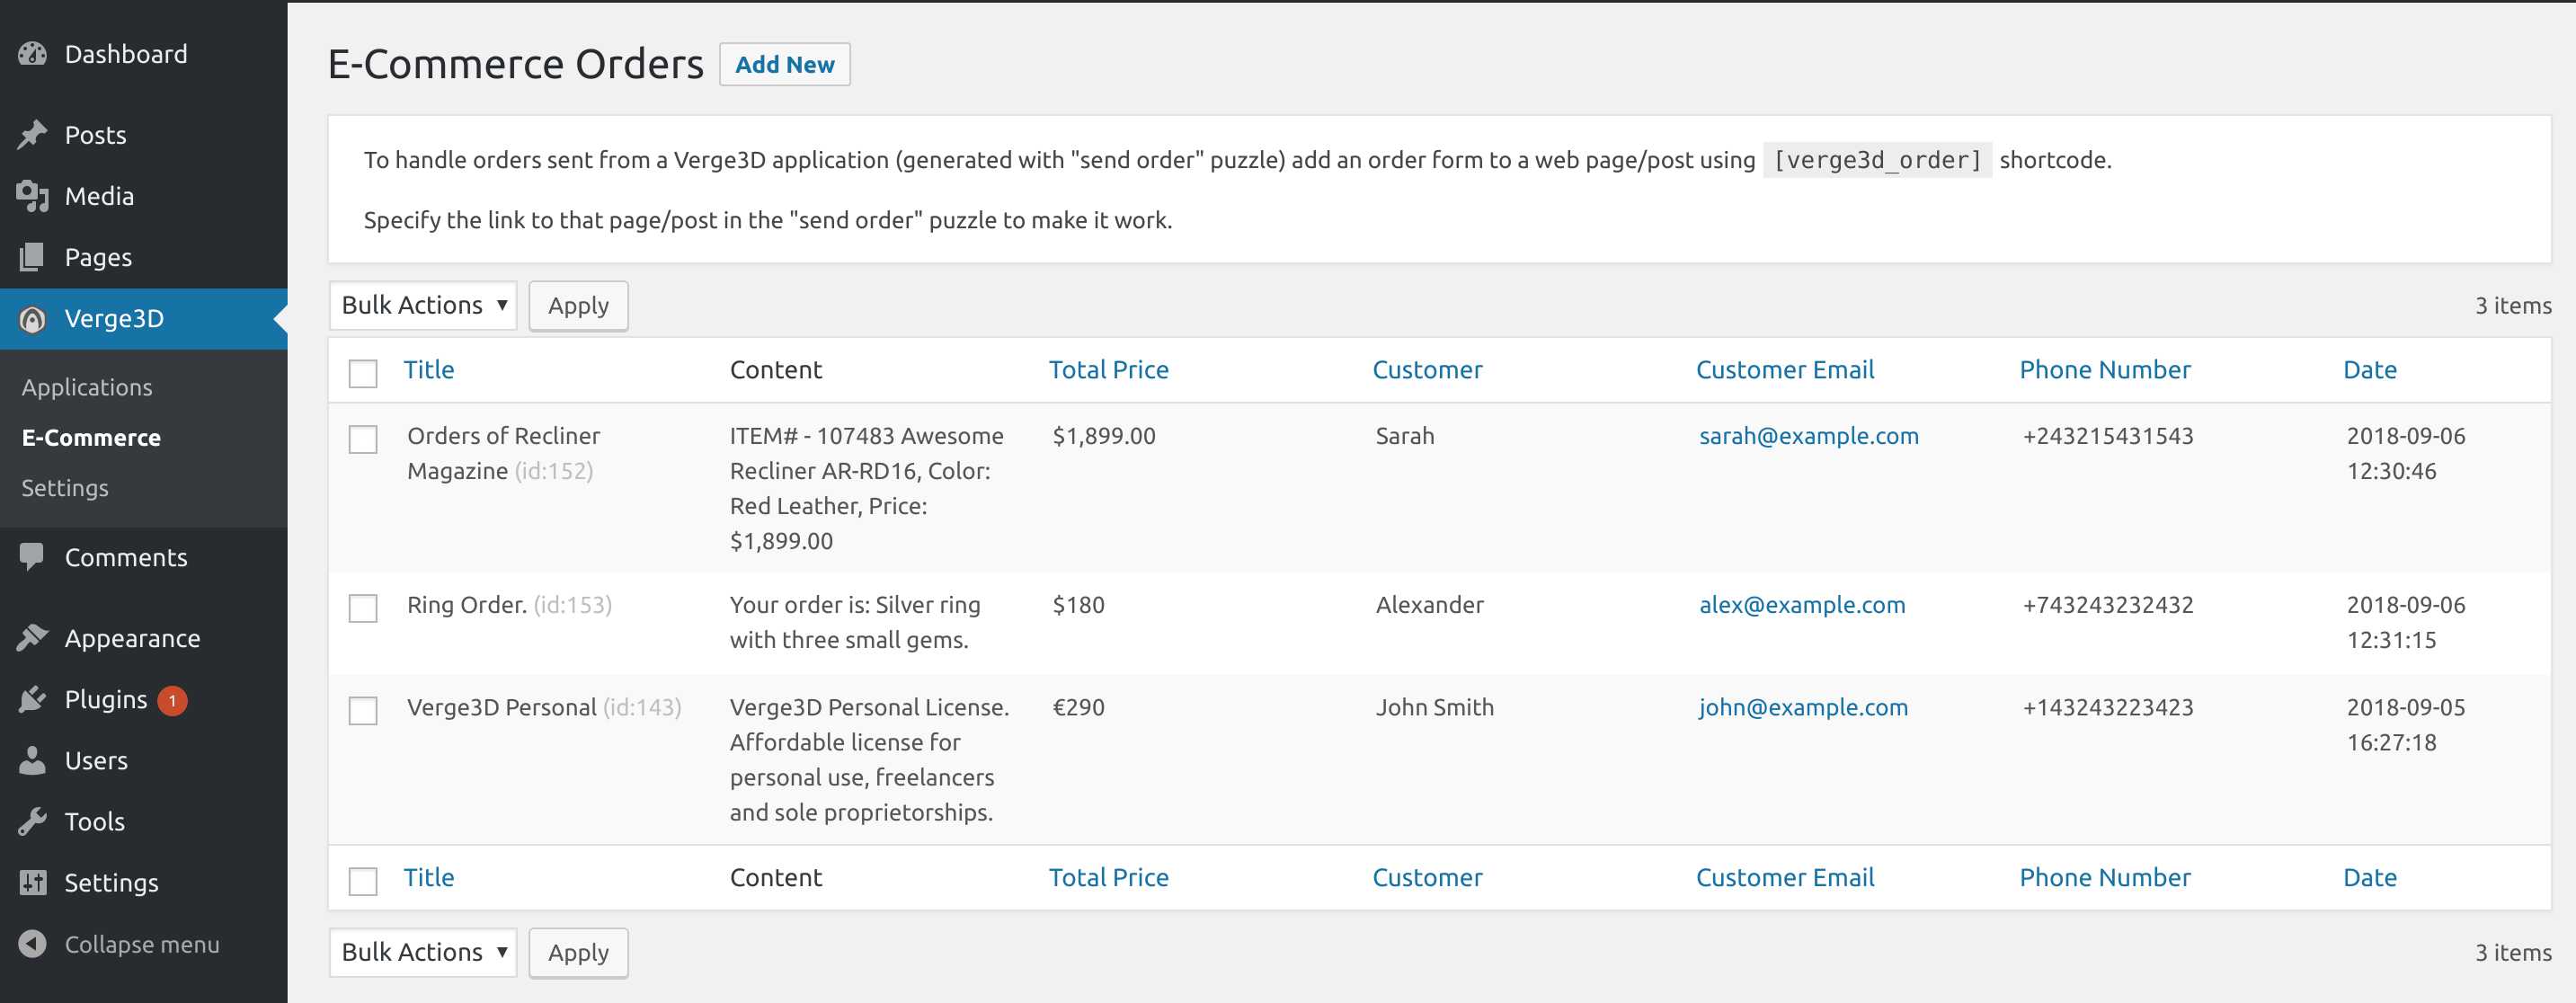
Task: Select Pages icon in sidebar
Action: 31,256
